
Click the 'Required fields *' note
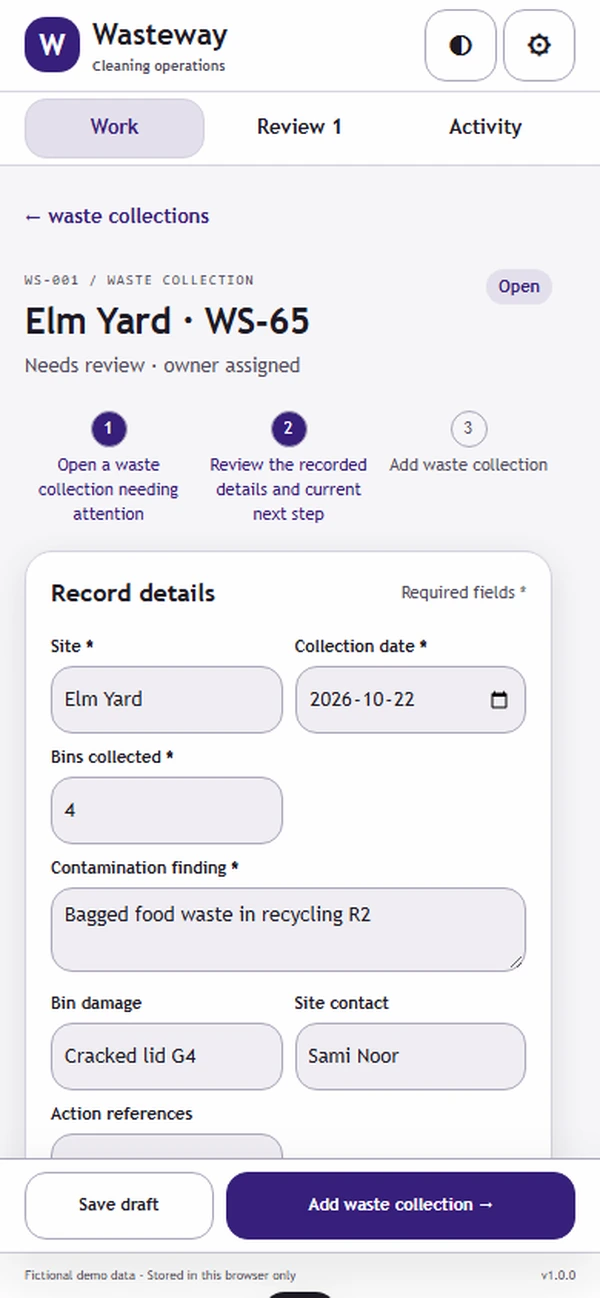[x=464, y=592]
